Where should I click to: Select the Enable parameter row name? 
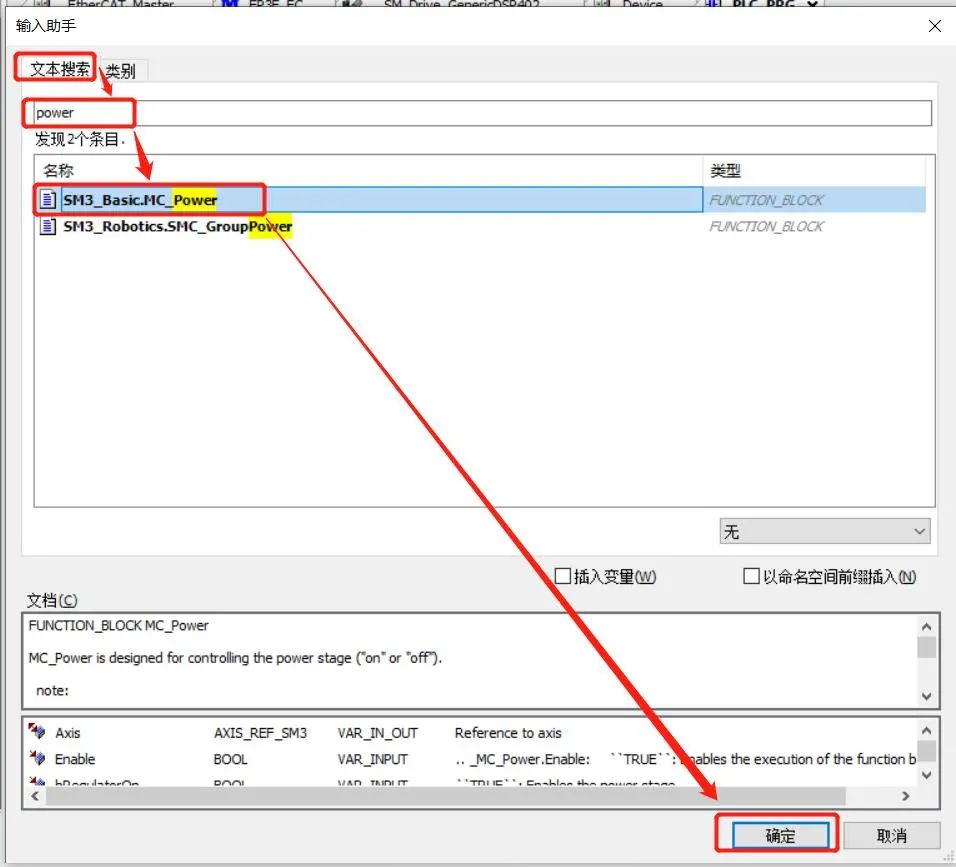pos(75,760)
